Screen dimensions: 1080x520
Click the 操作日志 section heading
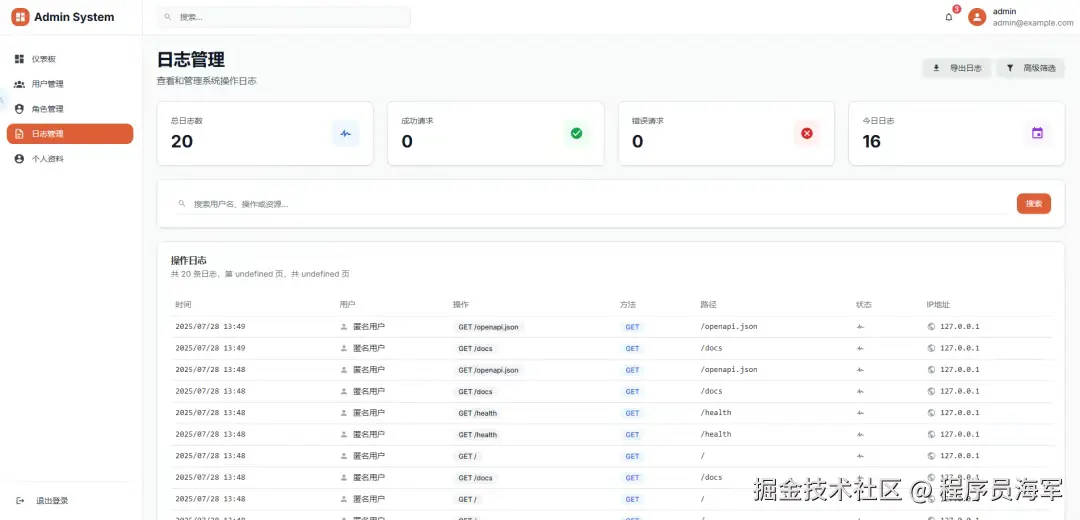[x=189, y=260]
